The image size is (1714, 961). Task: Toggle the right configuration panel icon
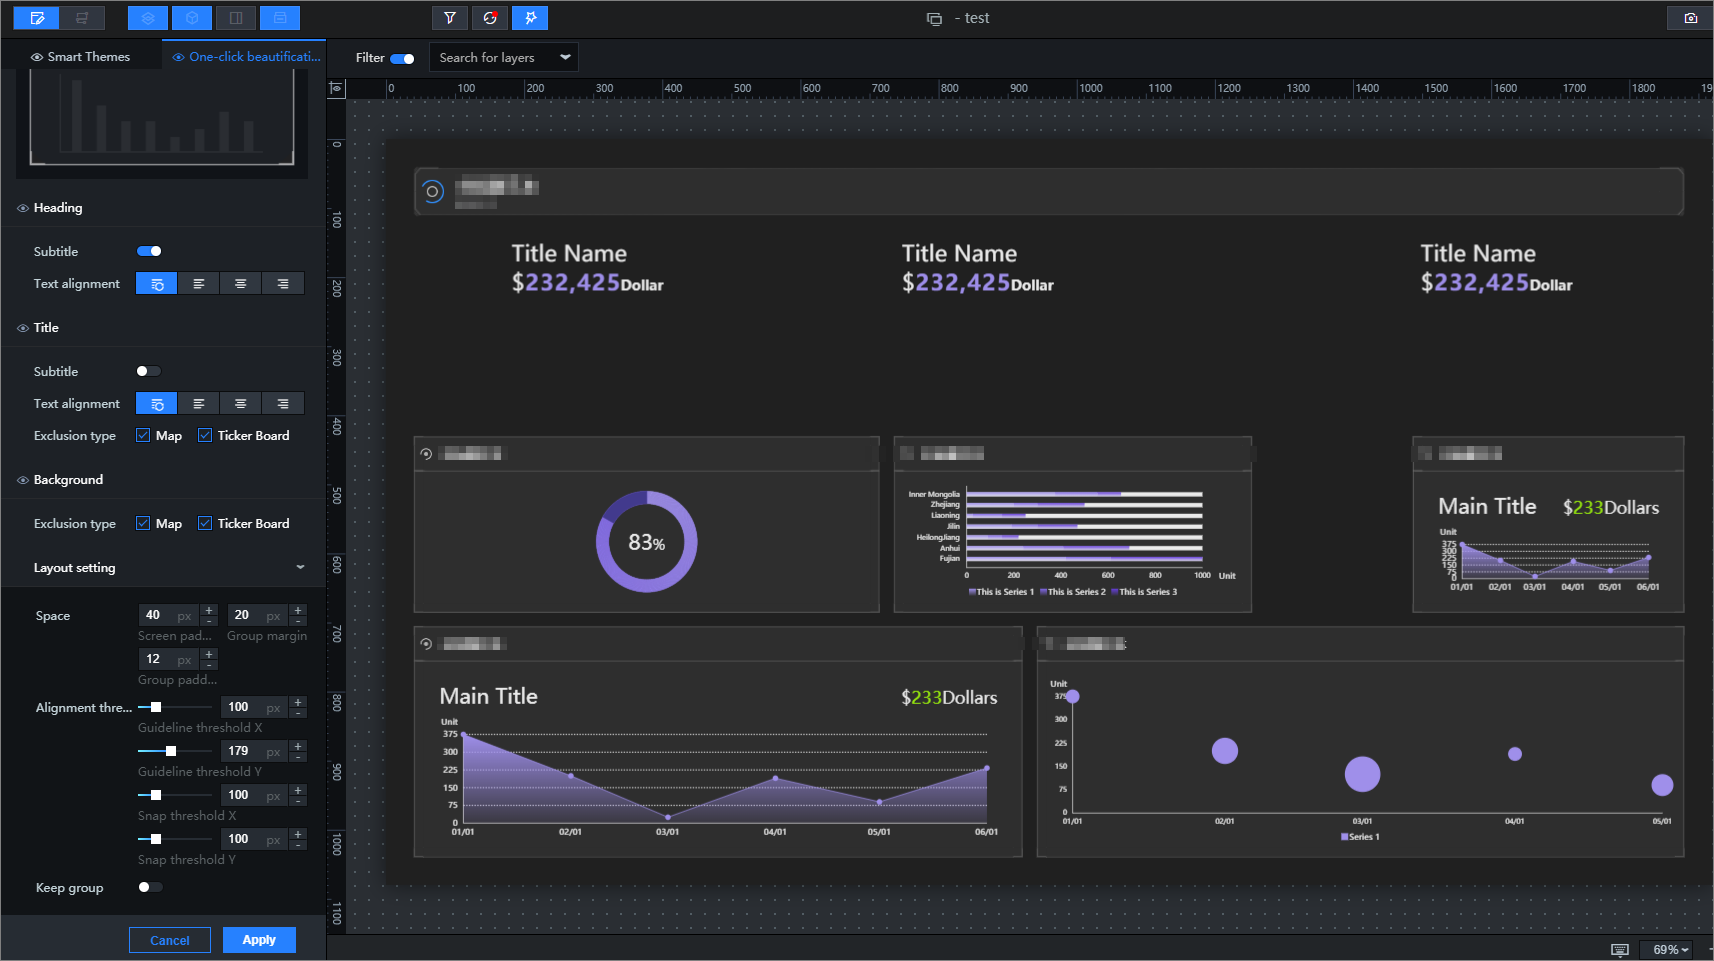pyautogui.click(x=236, y=18)
